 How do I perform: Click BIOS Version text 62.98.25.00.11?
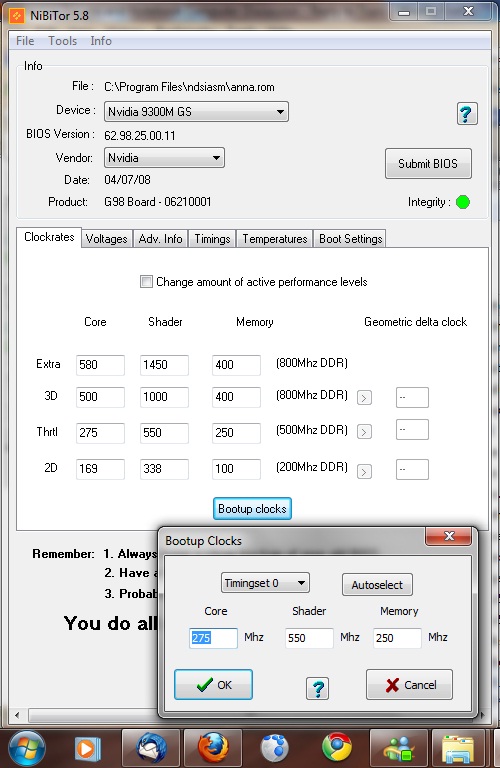140,136
